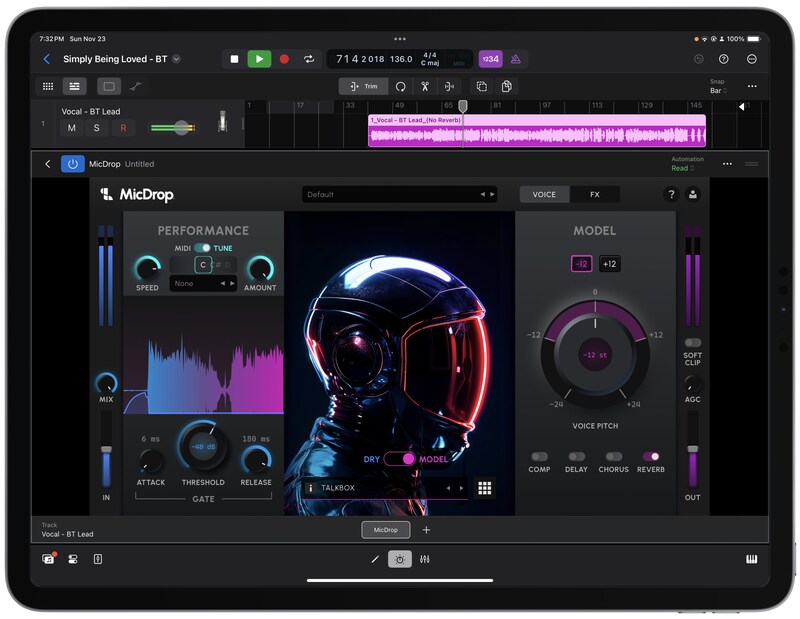Open the preset grid browser icon

(x=485, y=488)
